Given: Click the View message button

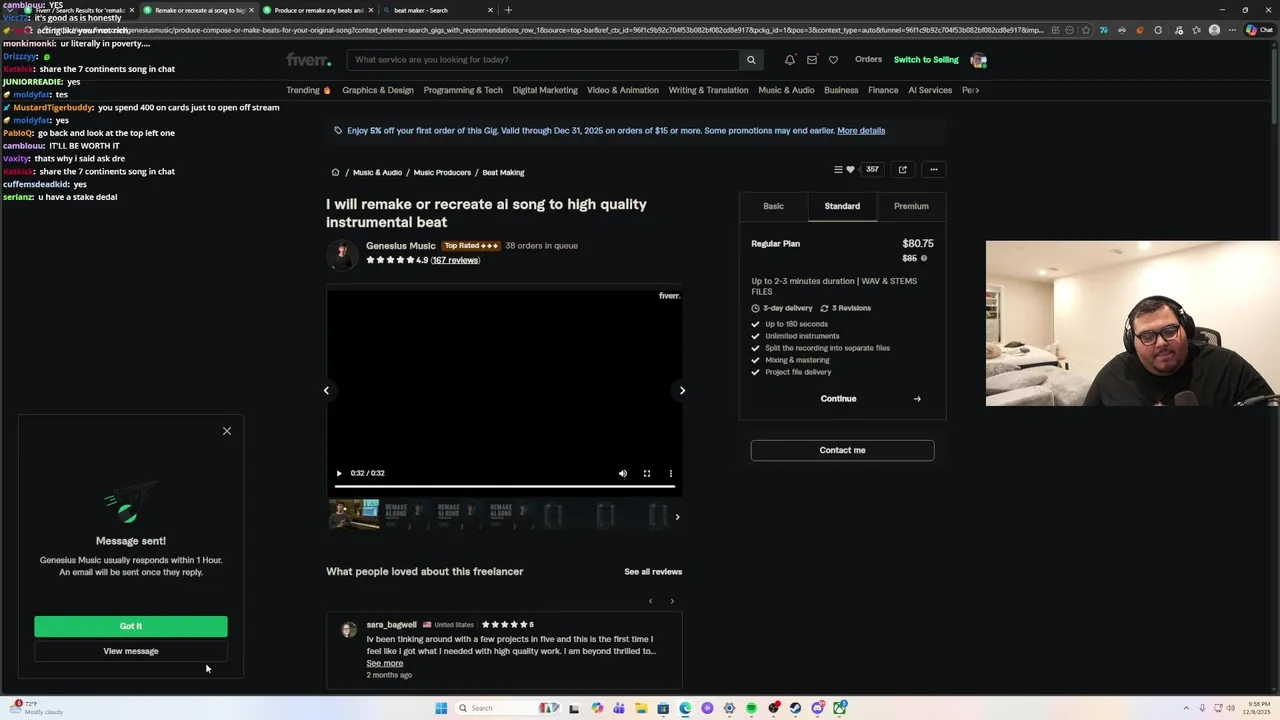Looking at the screenshot, I should coord(131,651).
